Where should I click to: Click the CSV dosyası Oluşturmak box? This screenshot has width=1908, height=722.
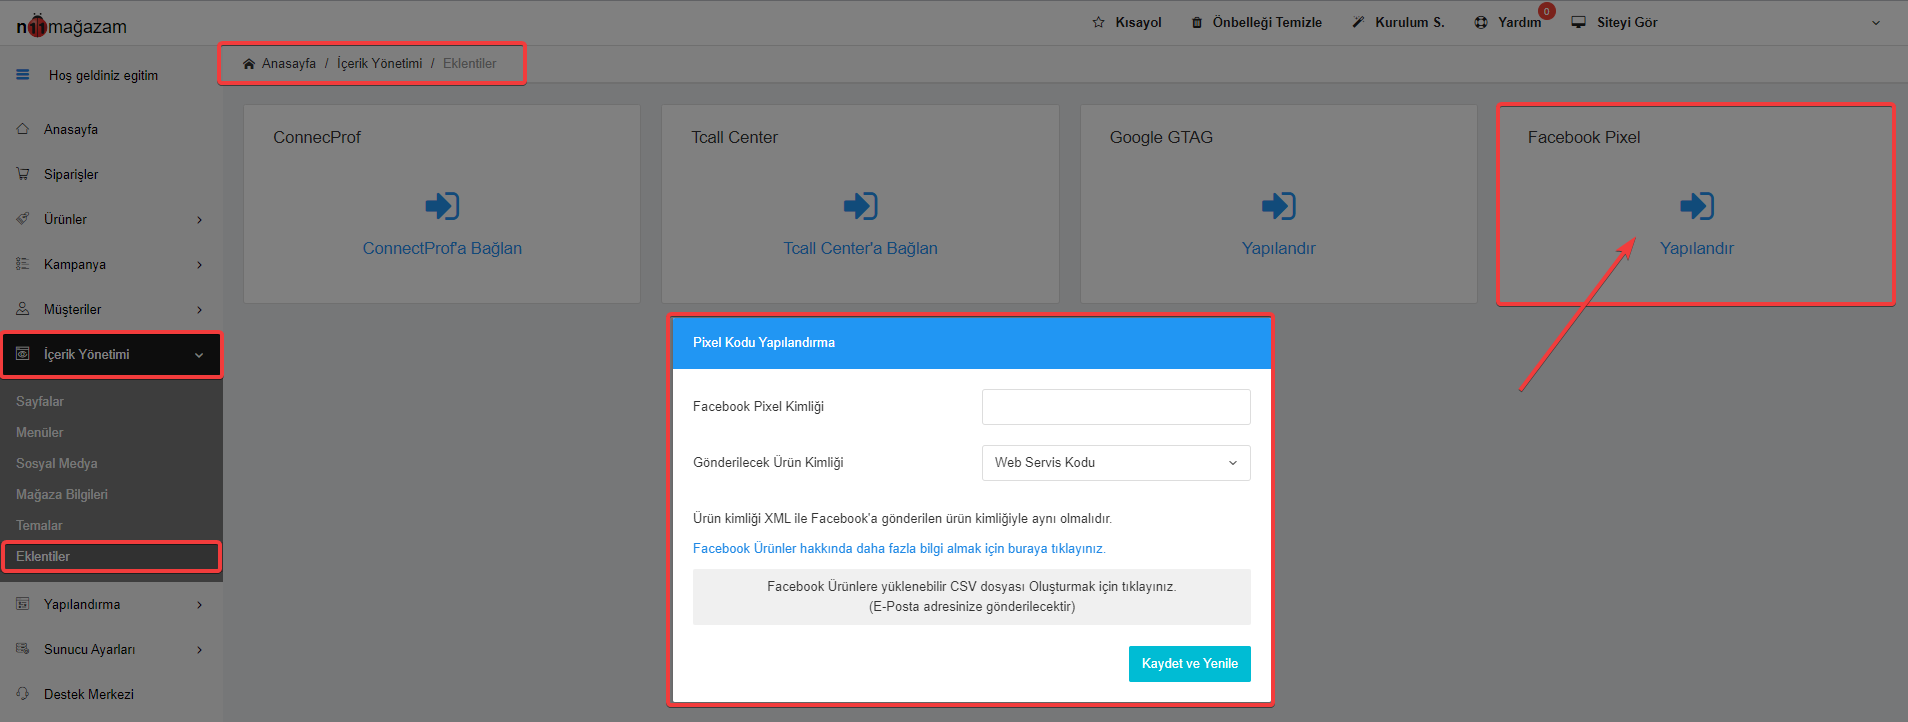click(972, 597)
